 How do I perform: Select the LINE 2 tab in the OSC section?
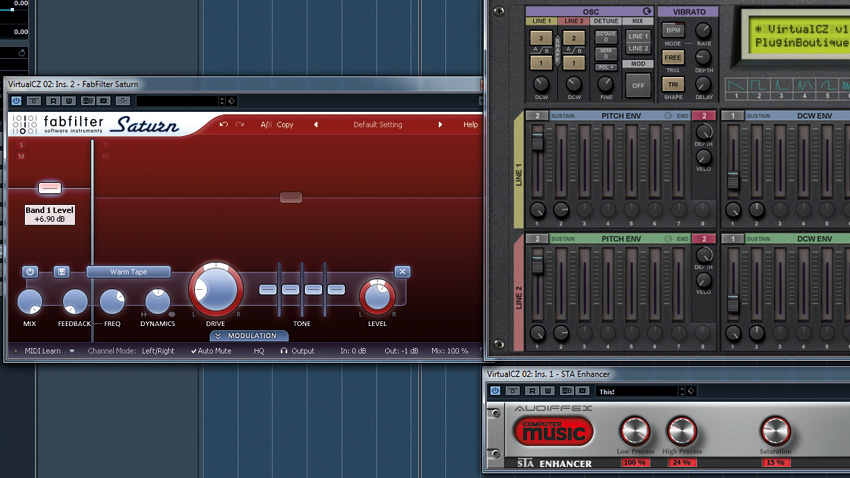pos(574,21)
